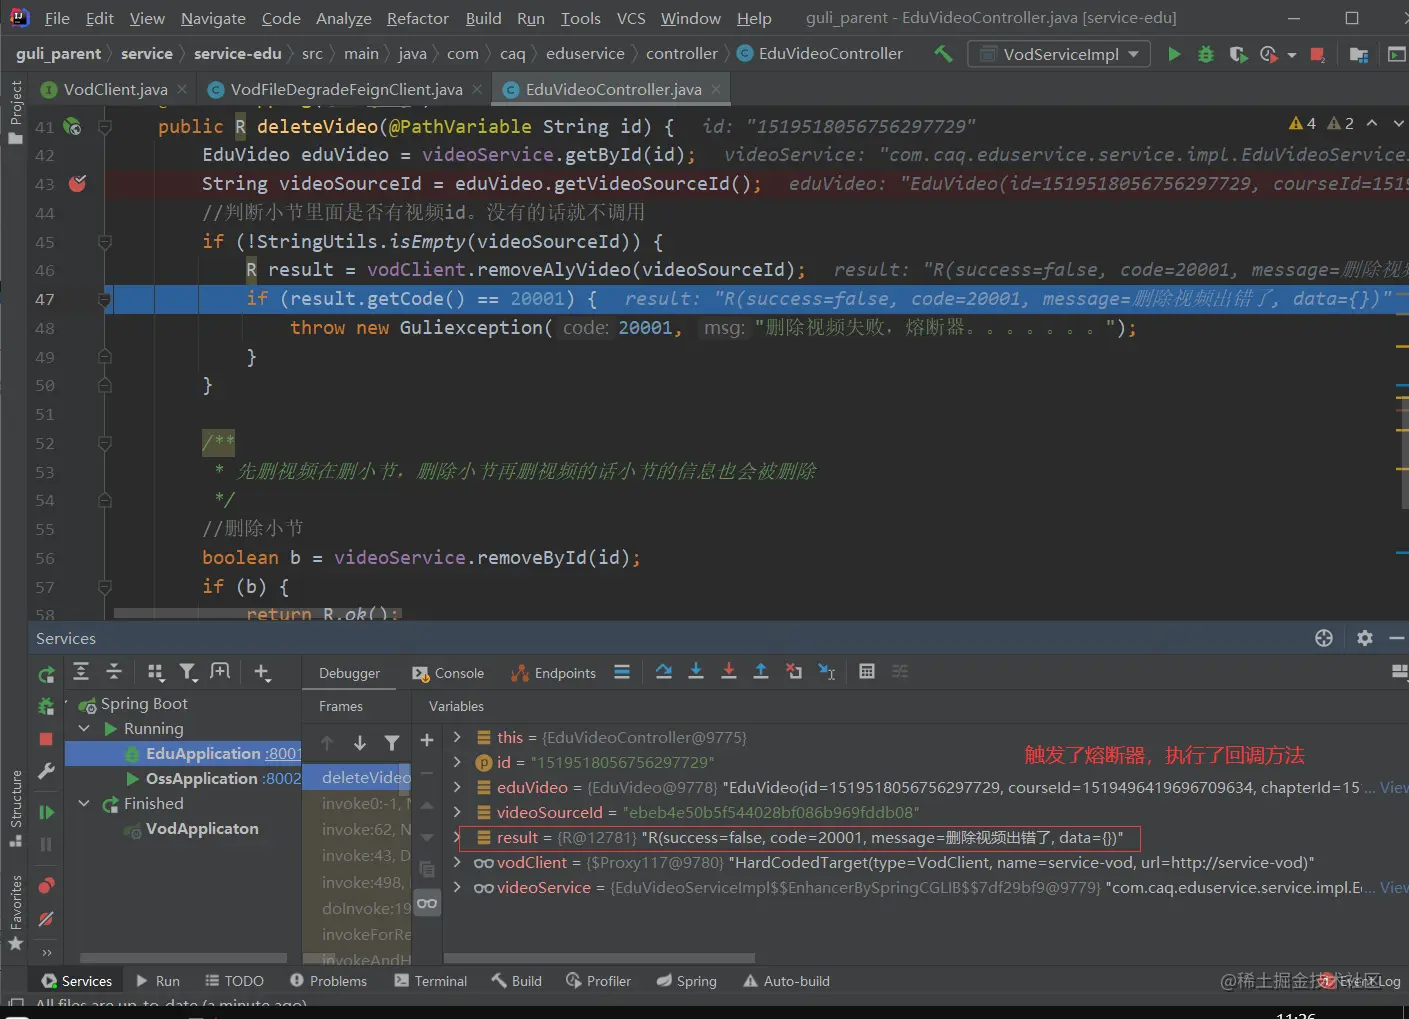Start debugging with the bug icon
Screen dimensions: 1409x1019
[1206, 54]
